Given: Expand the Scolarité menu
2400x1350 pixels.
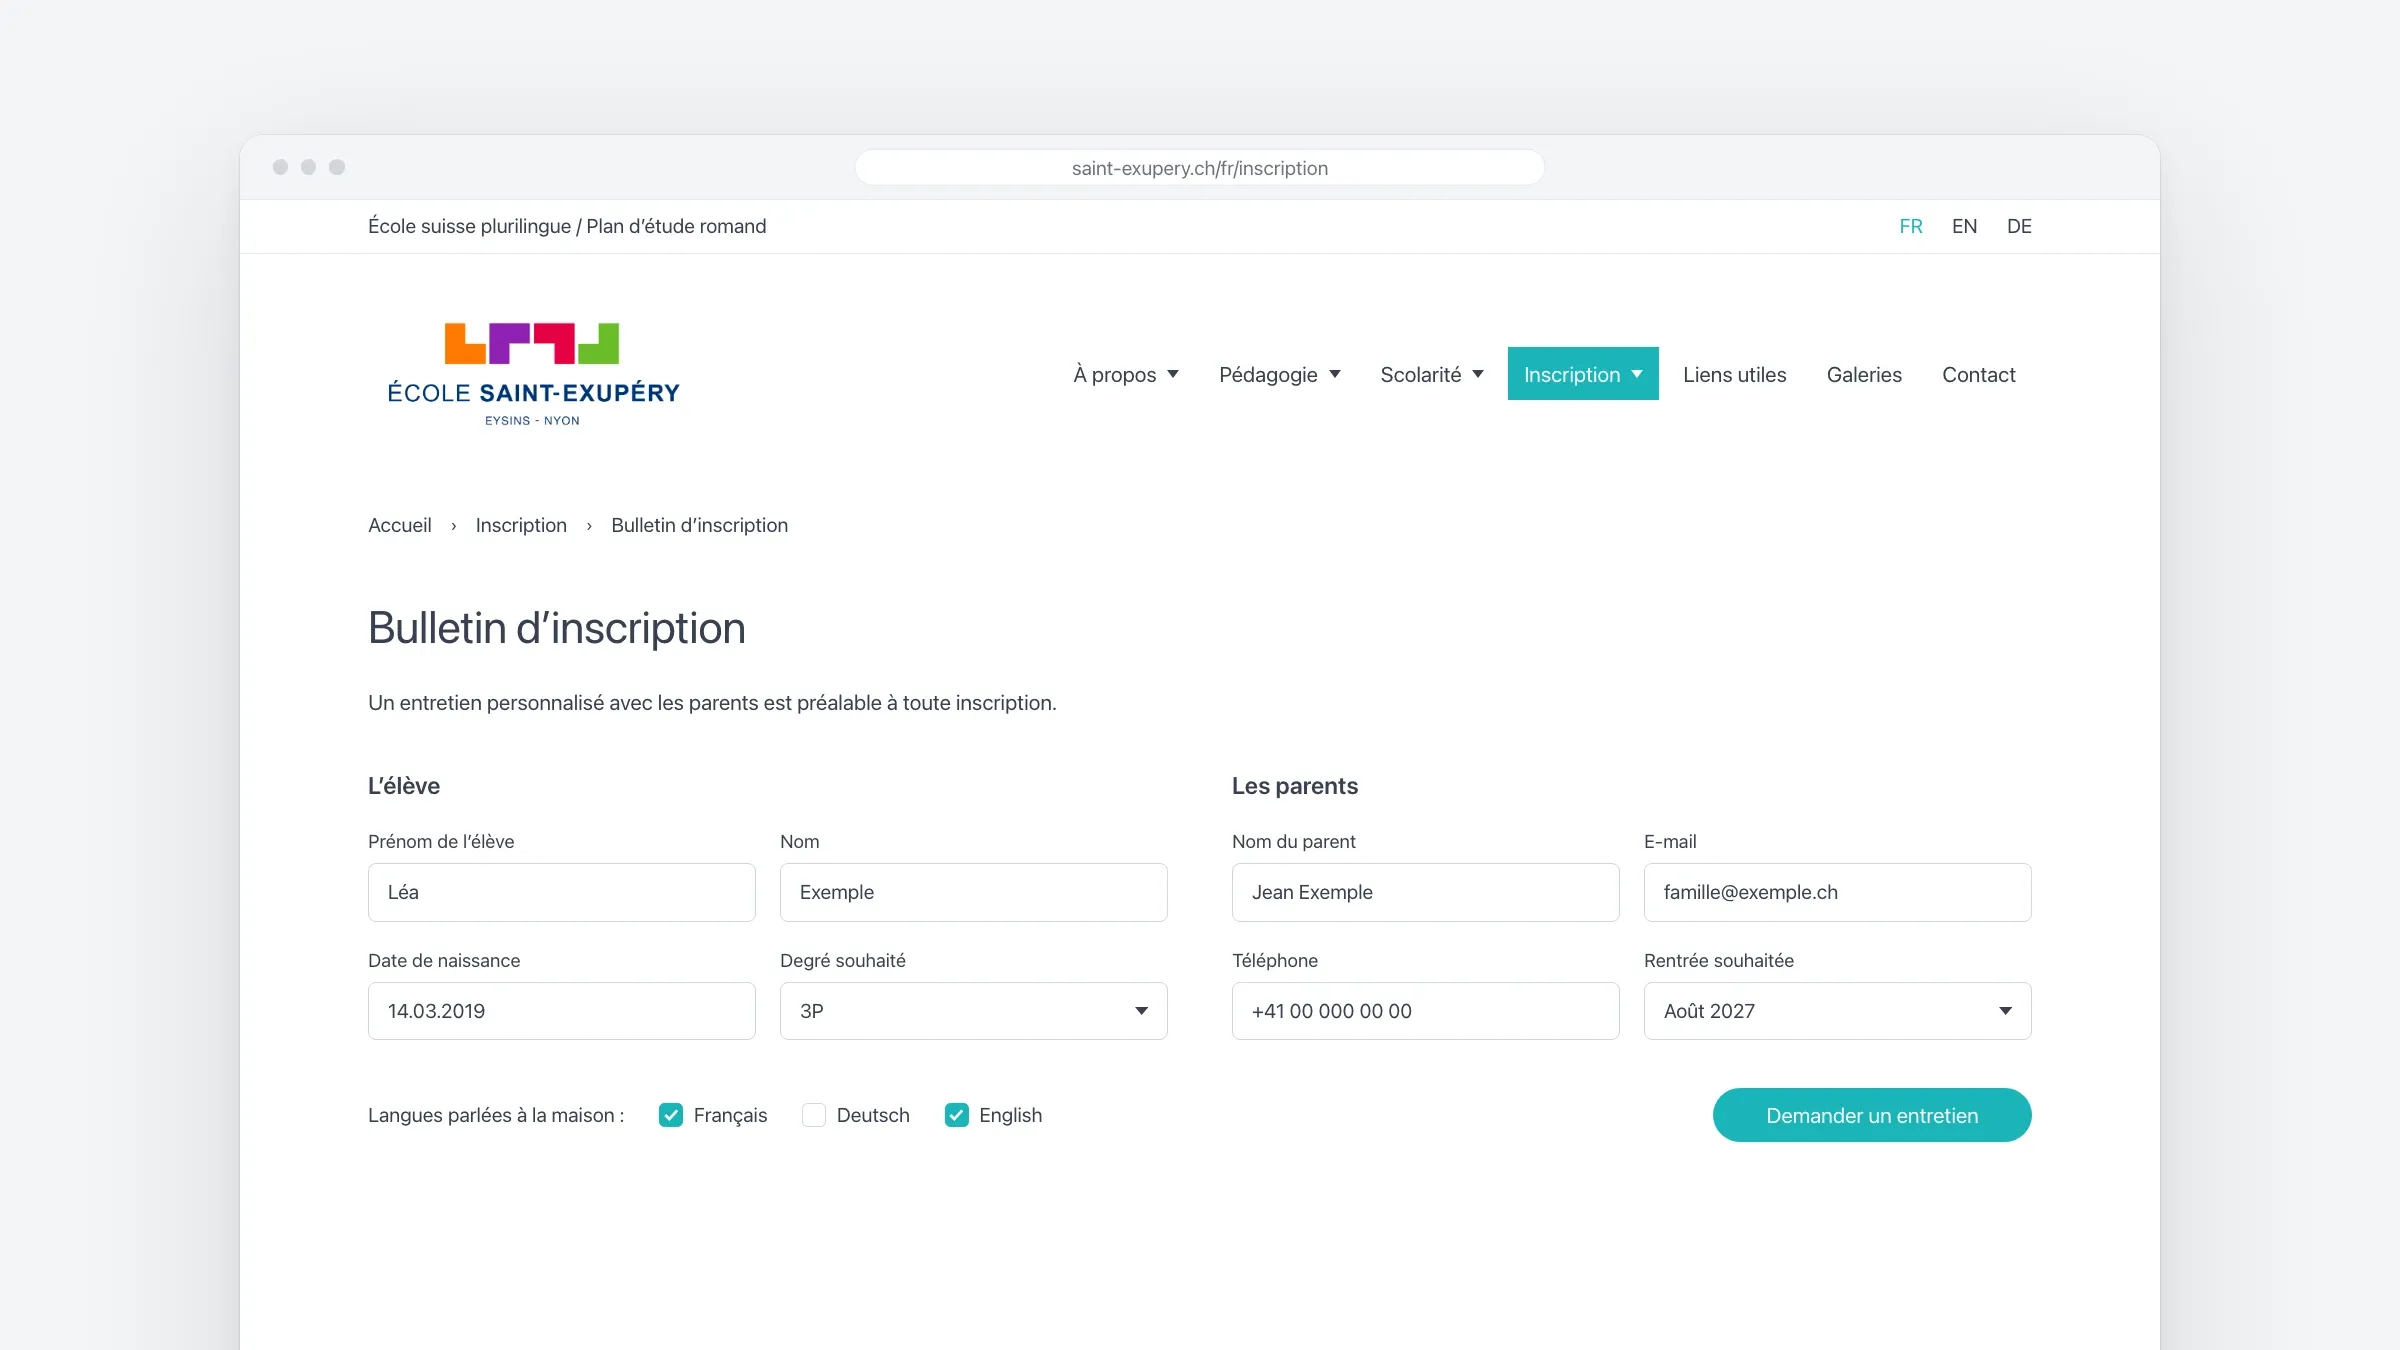Looking at the screenshot, I should [x=1432, y=374].
